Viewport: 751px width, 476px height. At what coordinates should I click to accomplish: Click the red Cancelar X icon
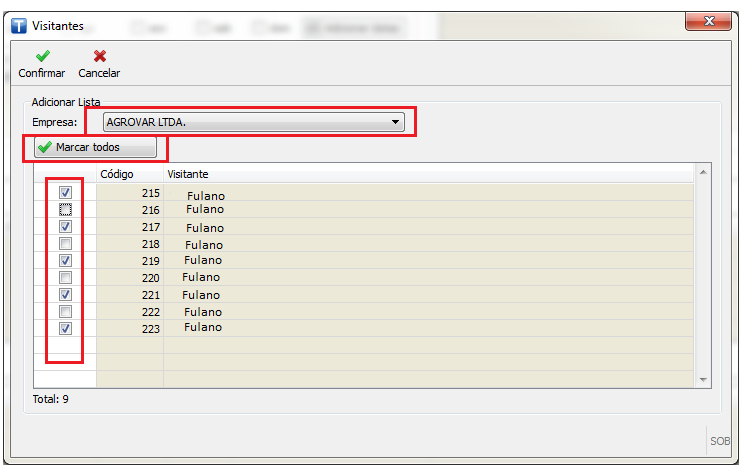point(99,56)
